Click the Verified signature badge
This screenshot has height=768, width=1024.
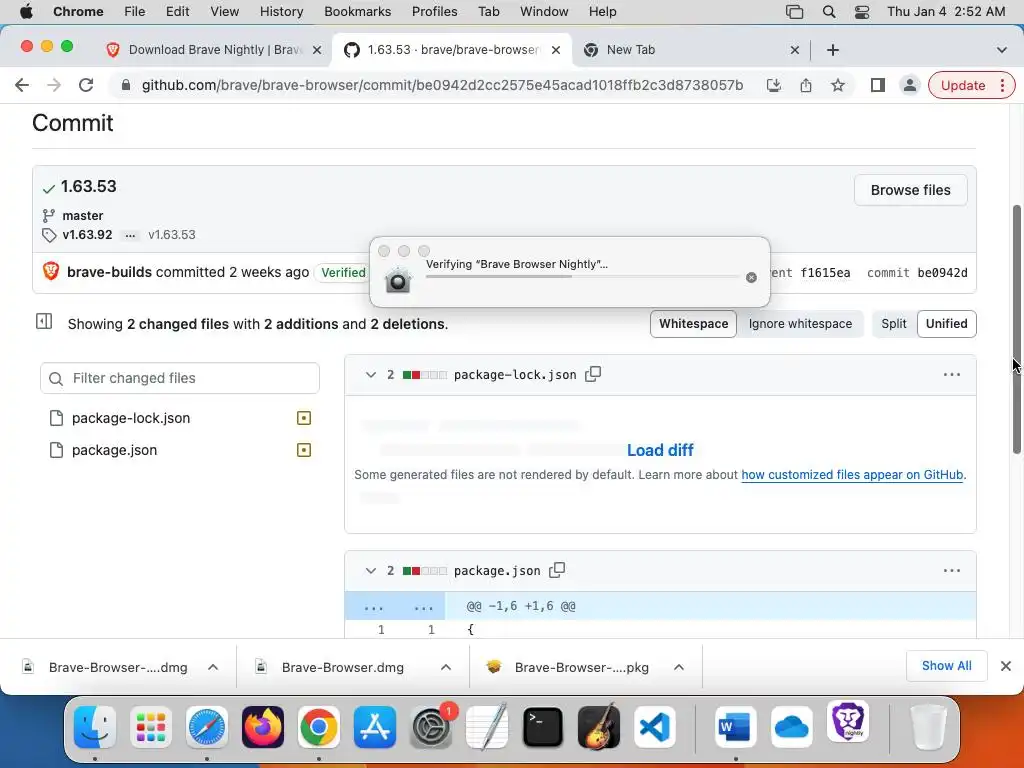tap(343, 273)
